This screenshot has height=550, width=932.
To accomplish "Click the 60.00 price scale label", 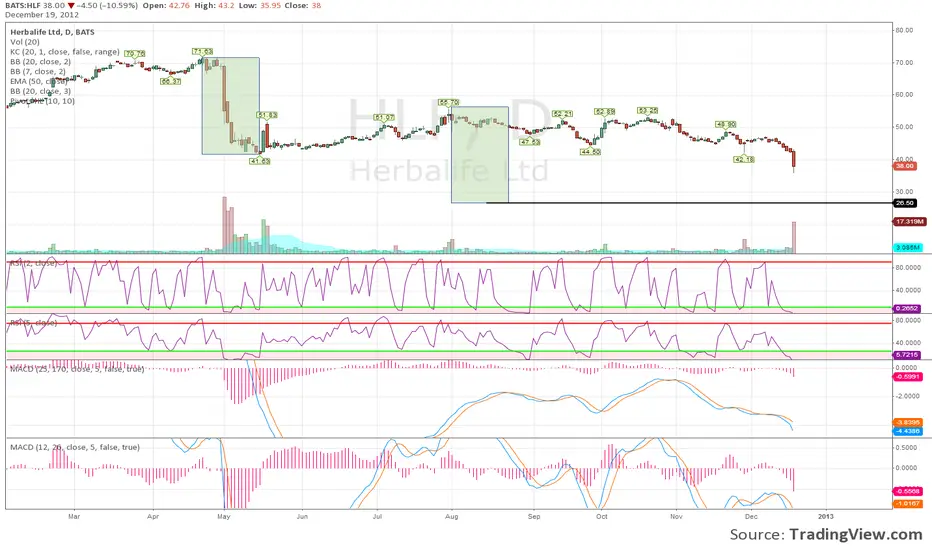I will (x=905, y=95).
